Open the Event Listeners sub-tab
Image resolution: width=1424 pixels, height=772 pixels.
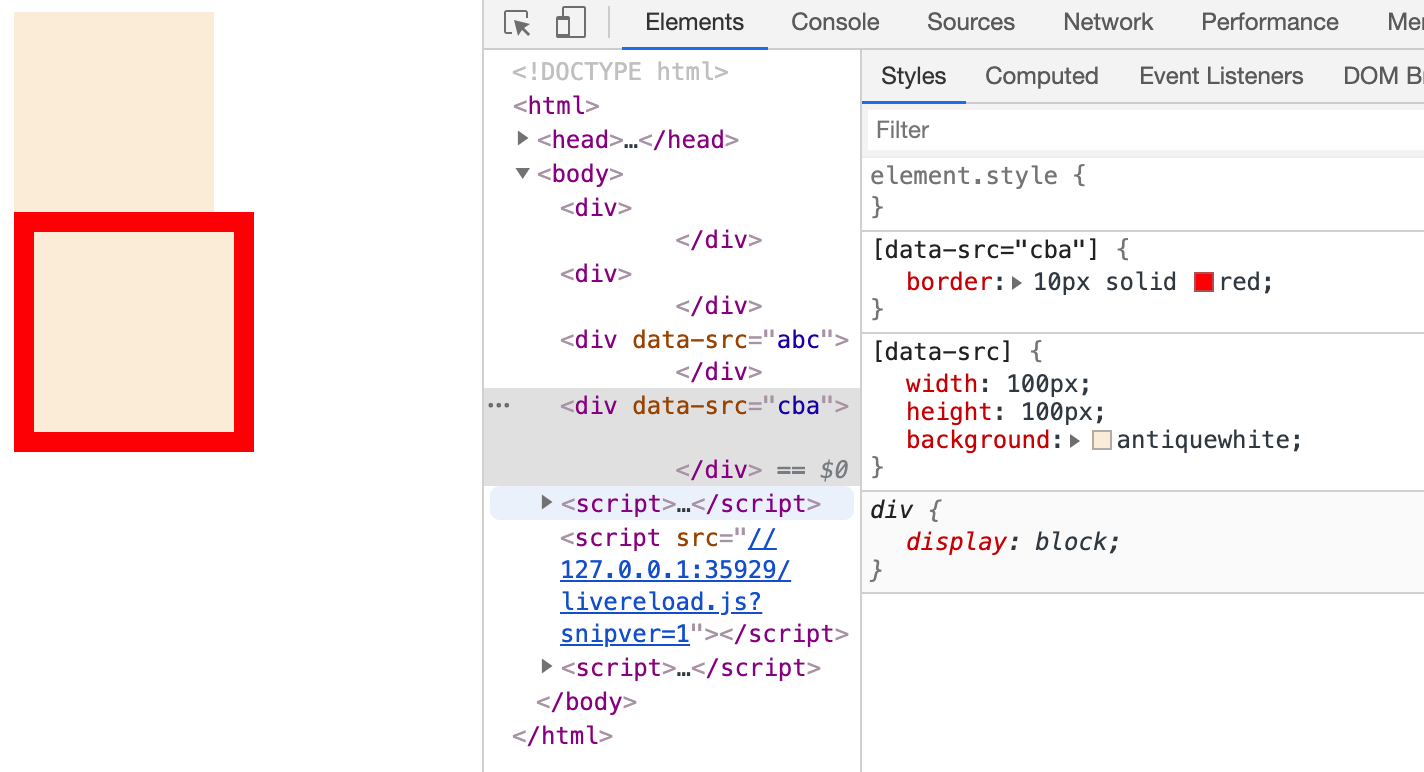[1221, 76]
